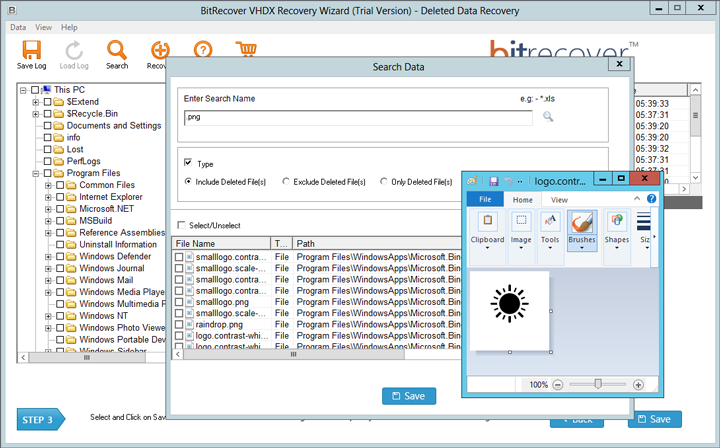Collapse the Paint ribbon with chevron
Screen dimensions: 720x448
pos(637,199)
